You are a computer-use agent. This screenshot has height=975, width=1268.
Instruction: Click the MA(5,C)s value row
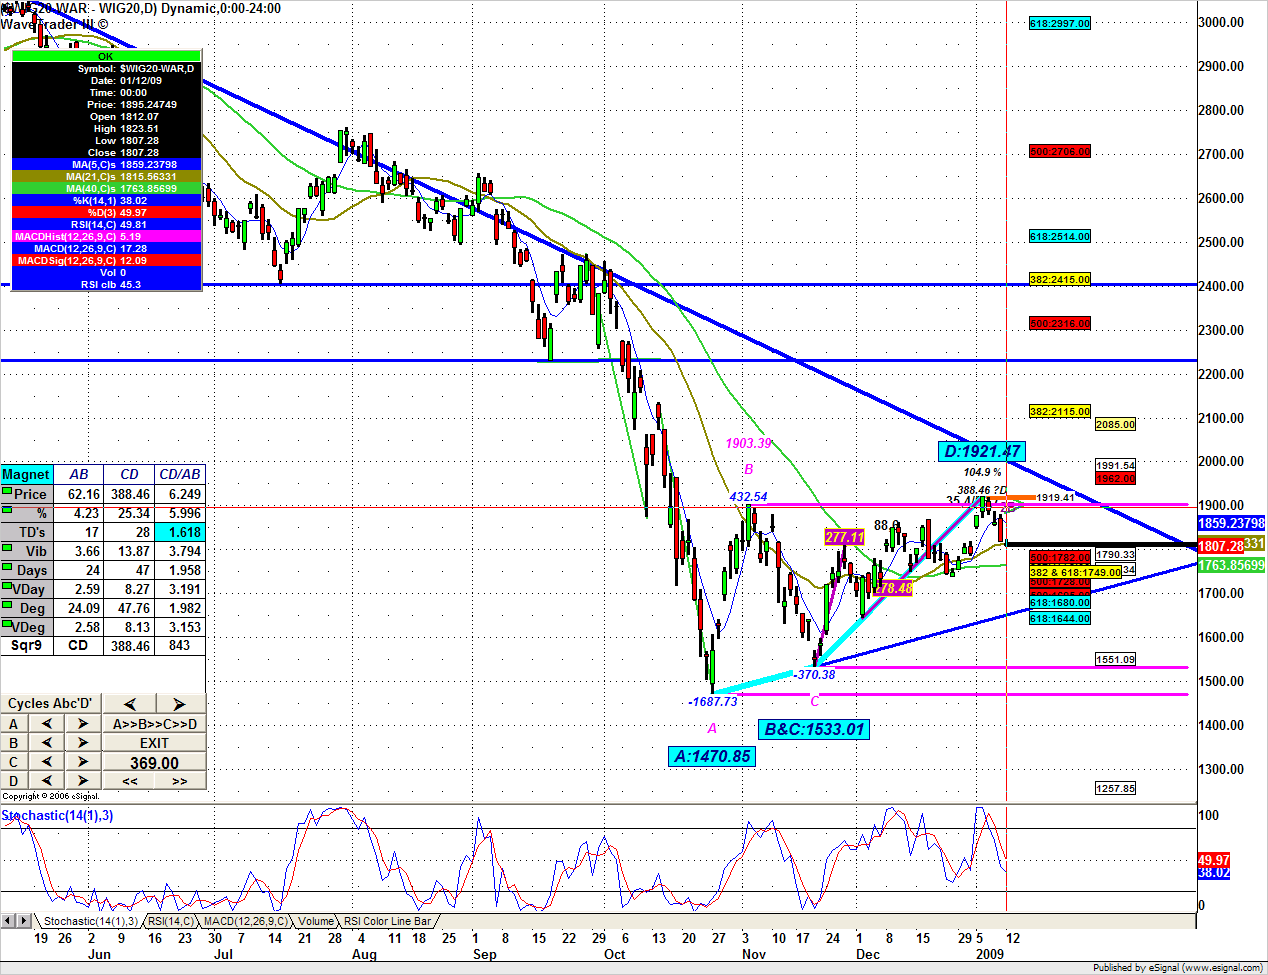tap(106, 164)
